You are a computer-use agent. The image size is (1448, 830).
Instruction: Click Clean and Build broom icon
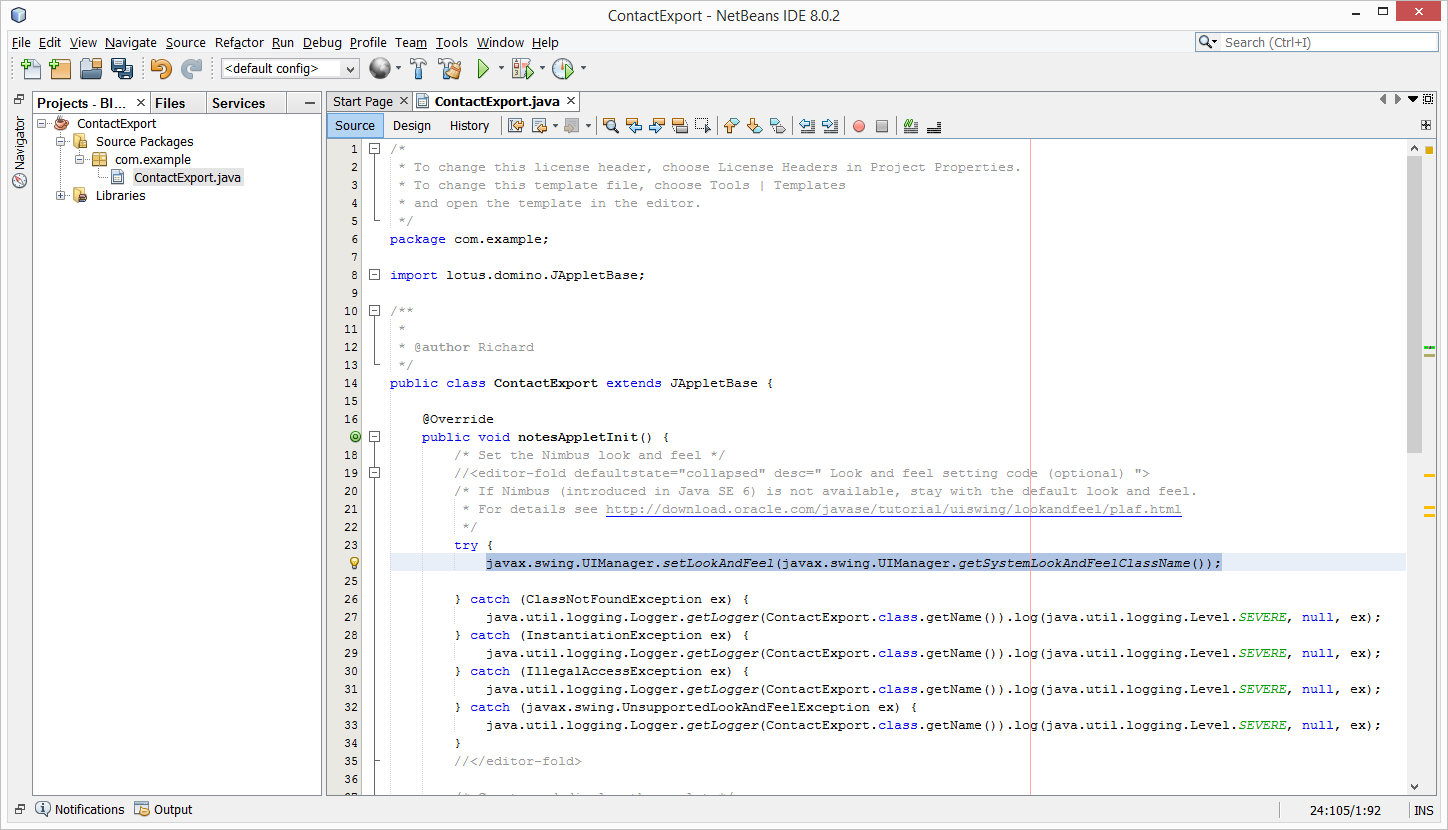pyautogui.click(x=450, y=69)
